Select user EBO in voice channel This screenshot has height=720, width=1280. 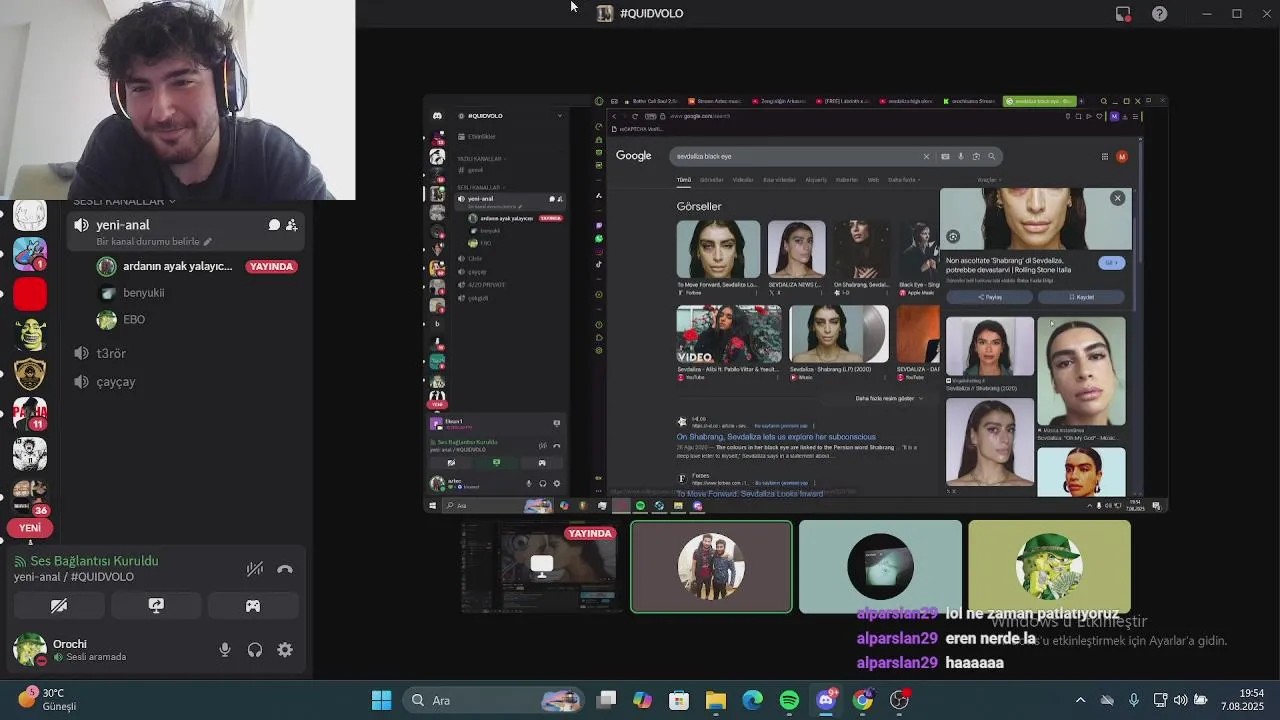pos(134,320)
